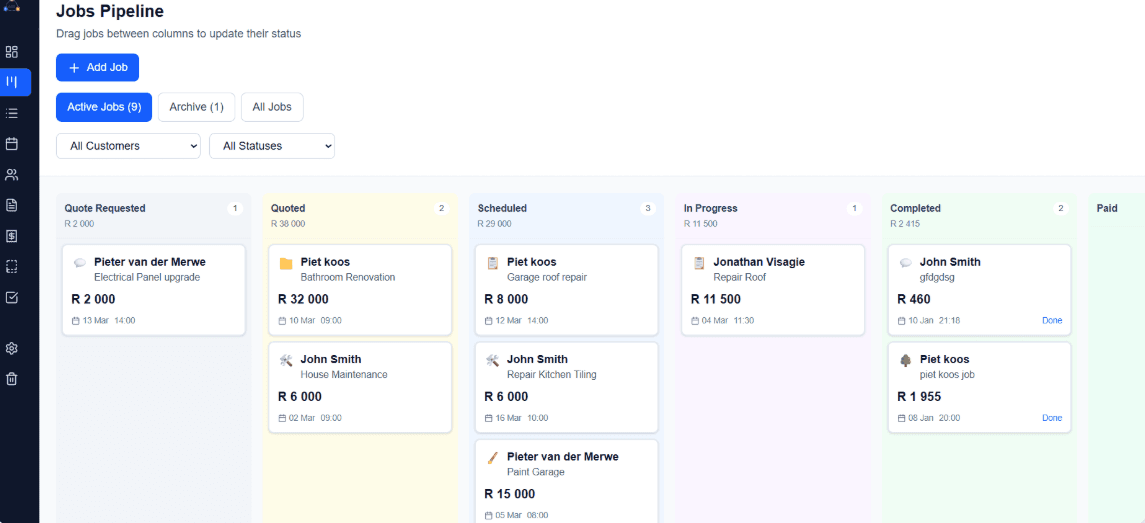Open Piet koos Bathroom Renovation card

tap(360, 290)
